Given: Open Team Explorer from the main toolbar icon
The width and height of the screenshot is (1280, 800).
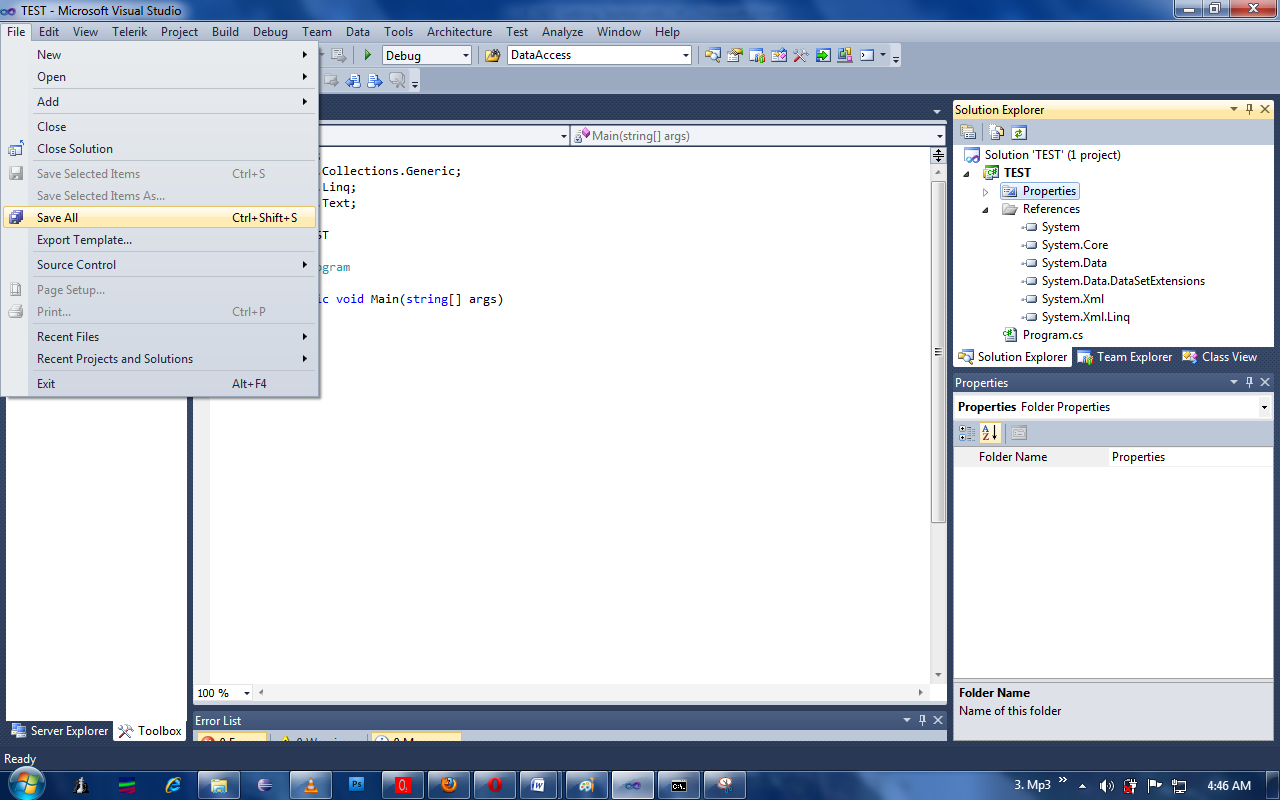Looking at the screenshot, I should [x=757, y=56].
